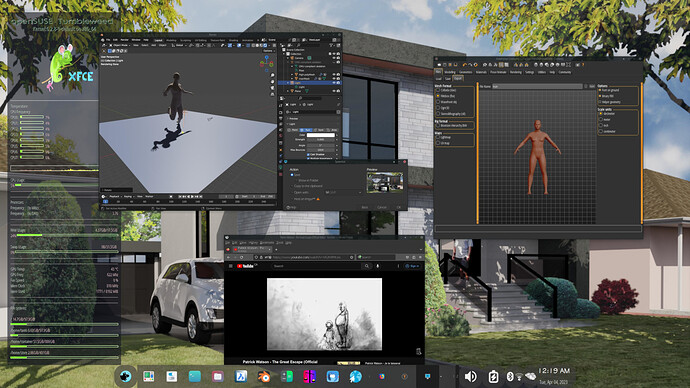Click the light Color swatch in Blender
690x388 pixels.
pyautogui.click(x=321, y=135)
